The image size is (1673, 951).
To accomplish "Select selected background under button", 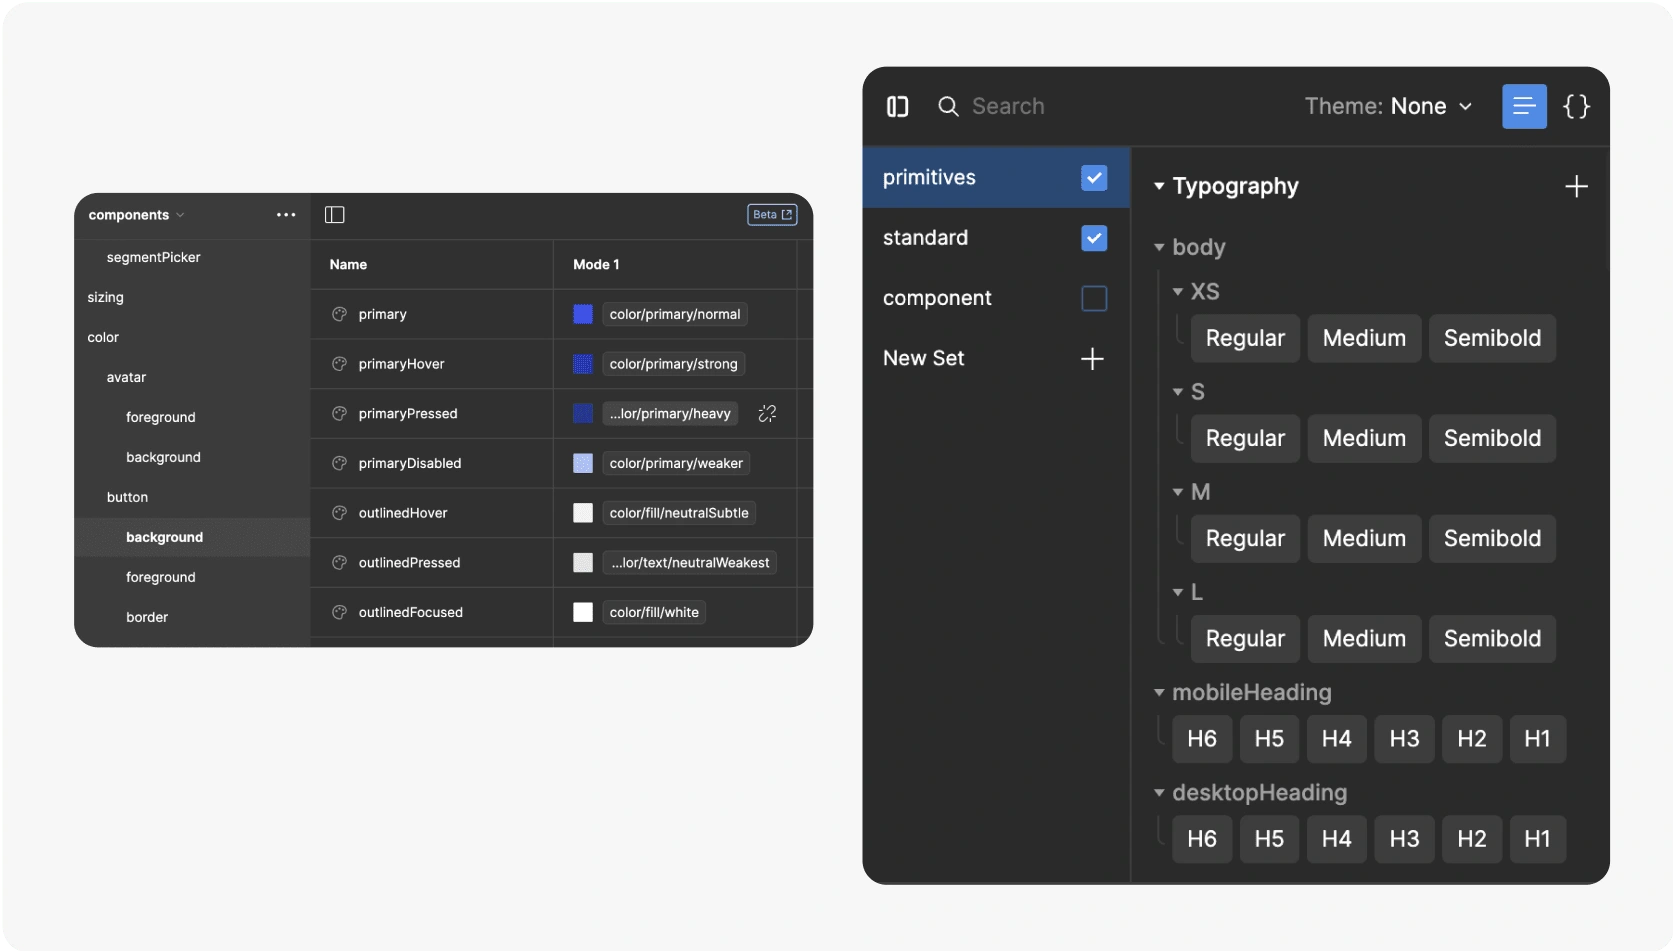I will [x=192, y=538].
